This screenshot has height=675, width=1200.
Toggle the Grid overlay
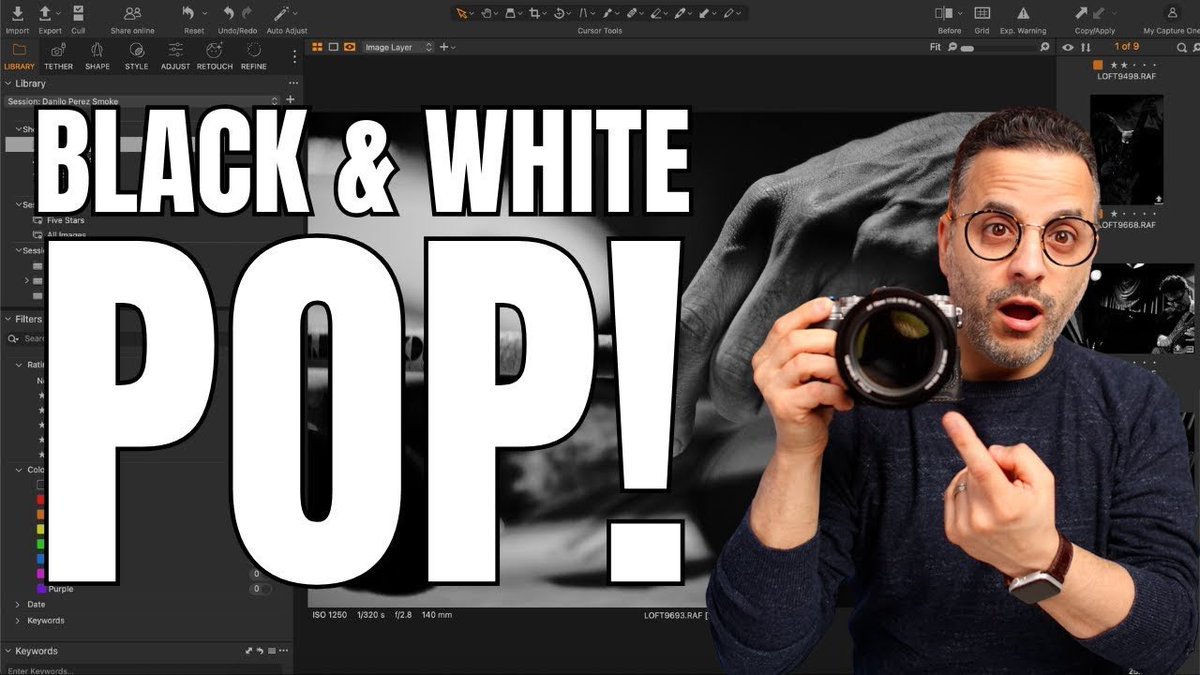[x=982, y=14]
